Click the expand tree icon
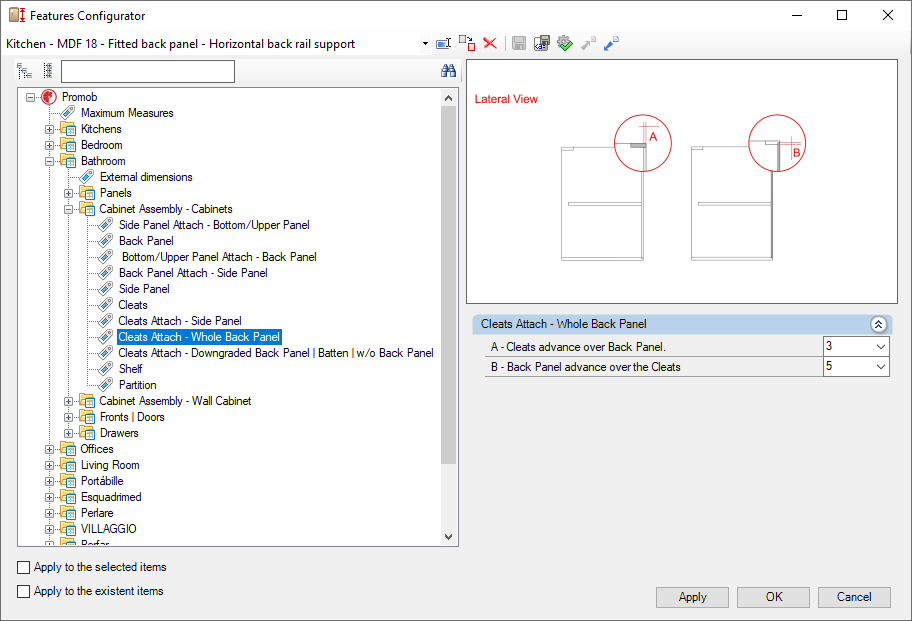 click(24, 71)
